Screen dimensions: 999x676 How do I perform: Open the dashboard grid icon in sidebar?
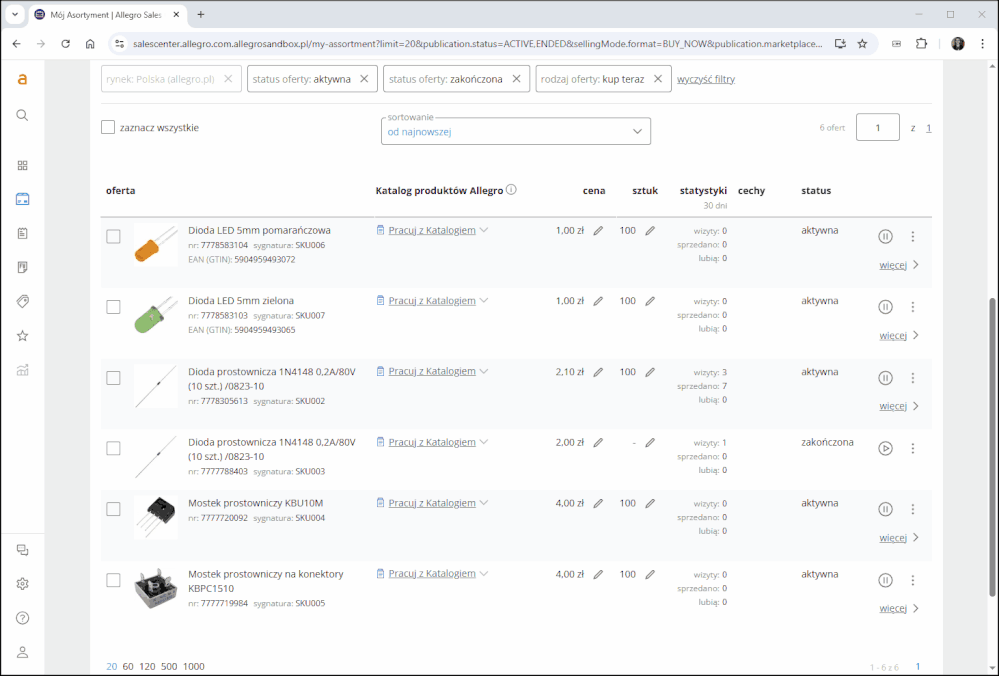click(x=22, y=166)
